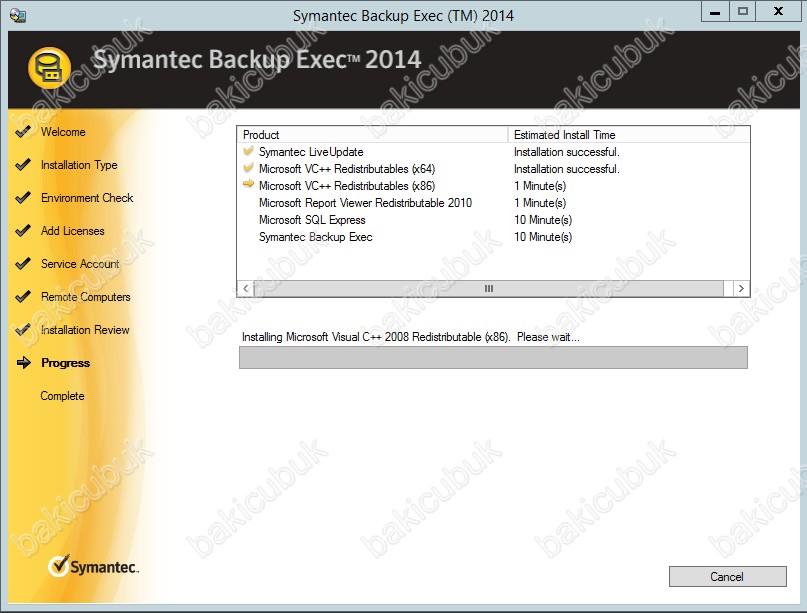The height and width of the screenshot is (613, 807).
Task: Click the Add Licenses checkmark icon
Action: 23,231
